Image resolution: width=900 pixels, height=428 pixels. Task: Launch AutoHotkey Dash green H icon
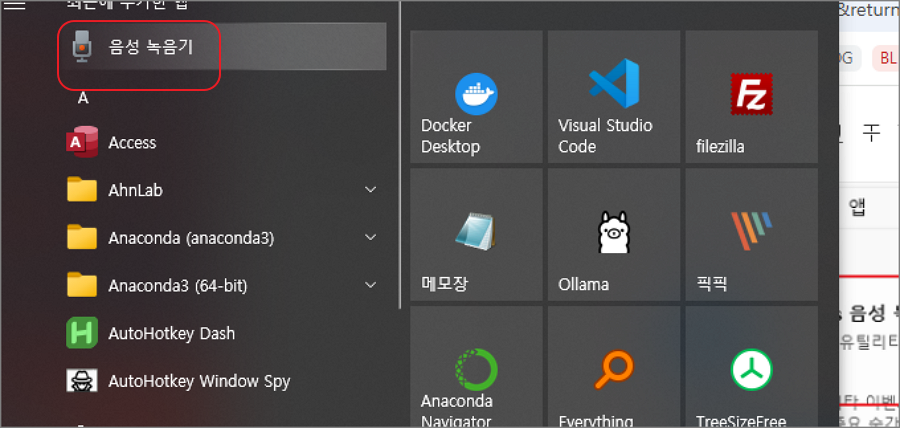tap(82, 333)
